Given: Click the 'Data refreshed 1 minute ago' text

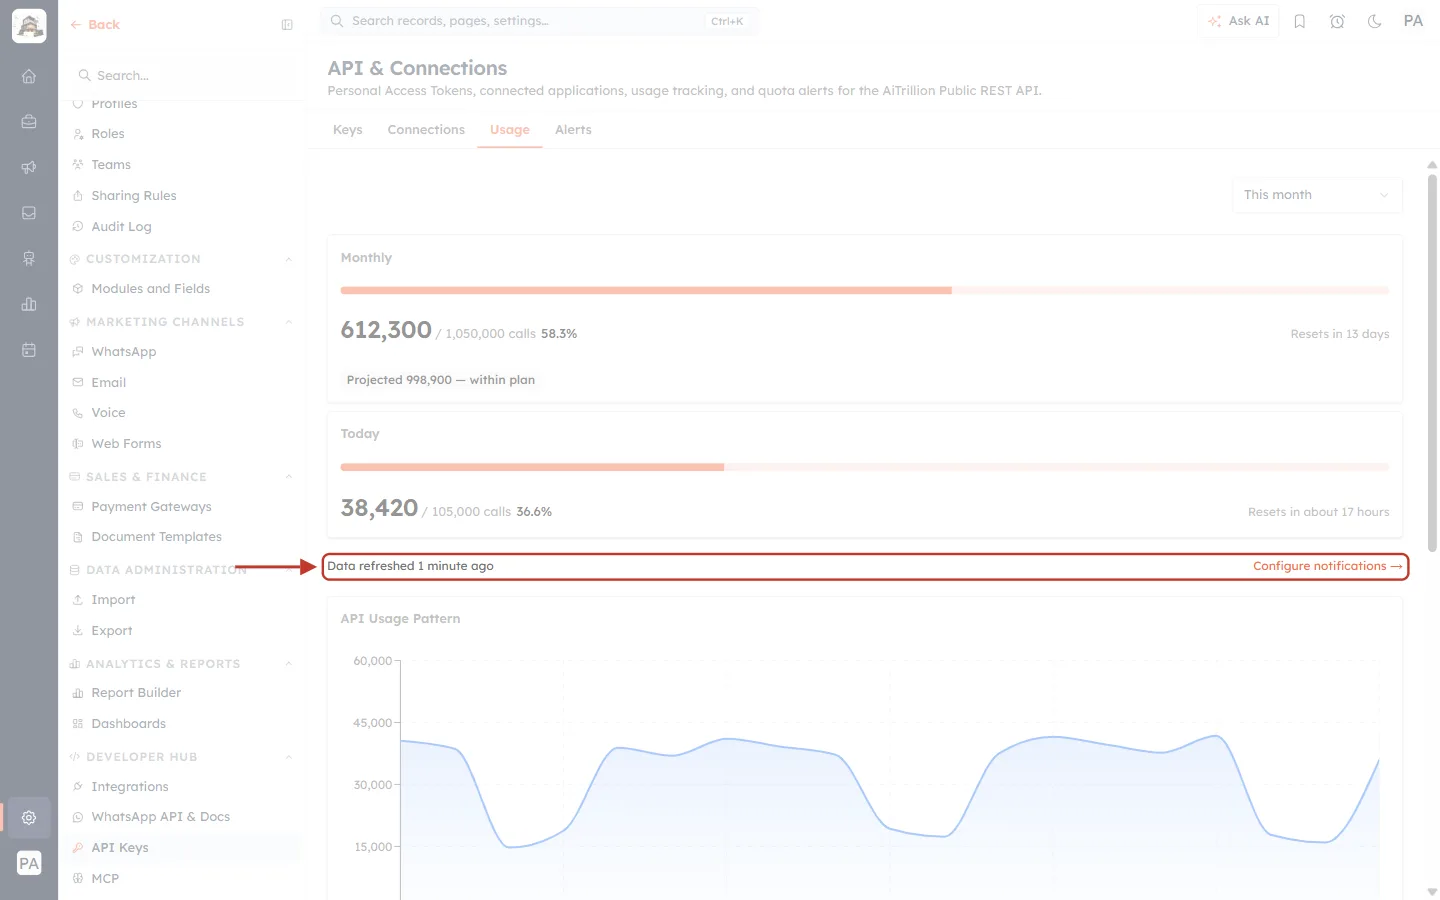Looking at the screenshot, I should (x=410, y=566).
